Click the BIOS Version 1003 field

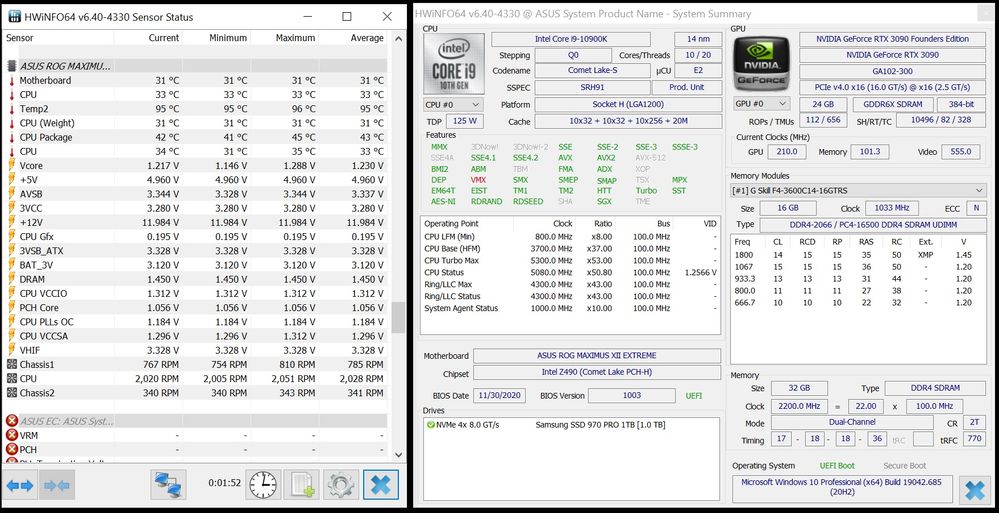coord(631,395)
